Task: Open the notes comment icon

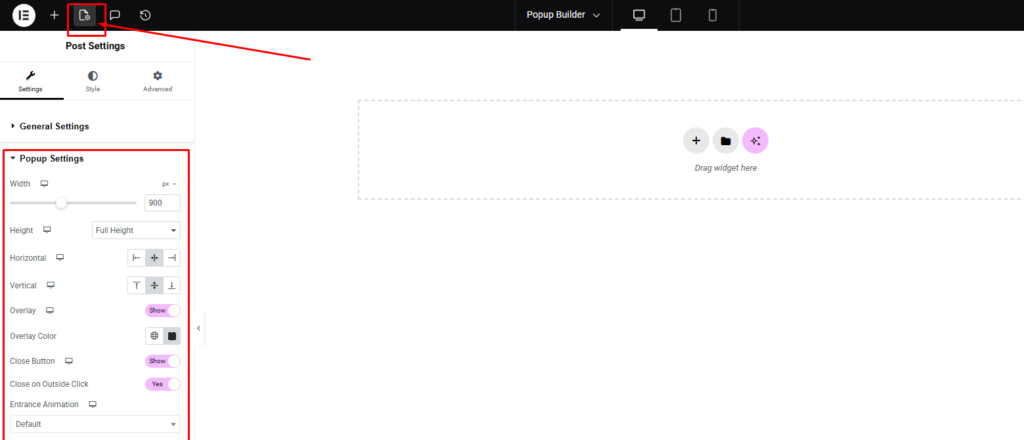Action: pos(115,15)
